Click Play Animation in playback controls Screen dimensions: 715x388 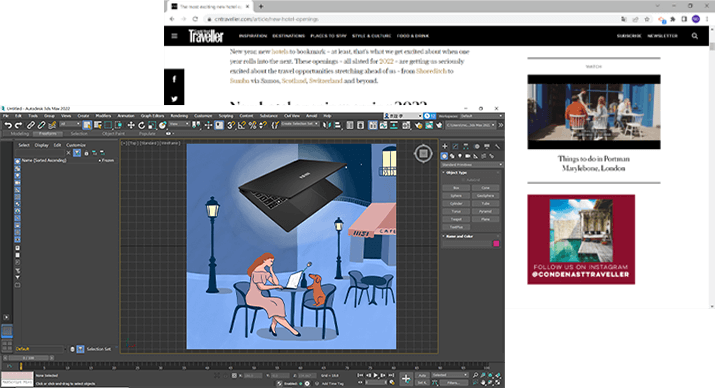(x=376, y=375)
